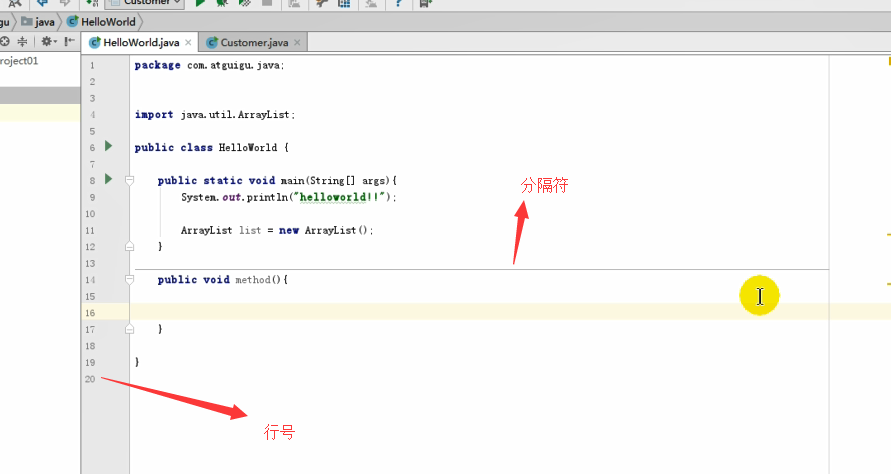Click the collapse all icon in Project panel
891x474 pixels.
click(x=22, y=41)
